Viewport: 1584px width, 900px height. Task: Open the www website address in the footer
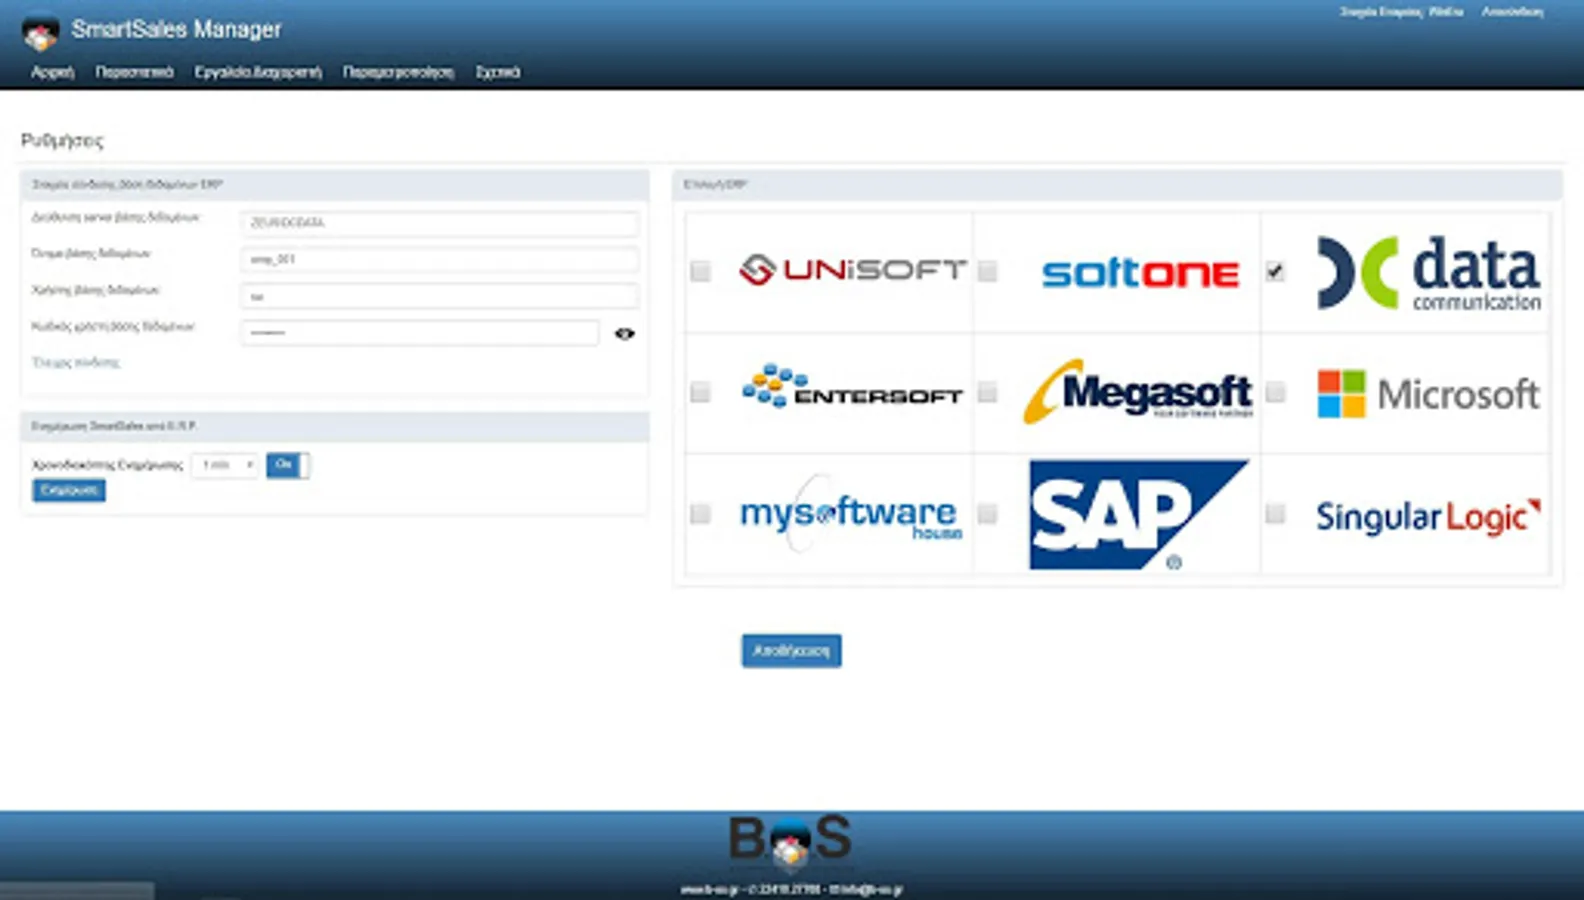pyautogui.click(x=712, y=889)
